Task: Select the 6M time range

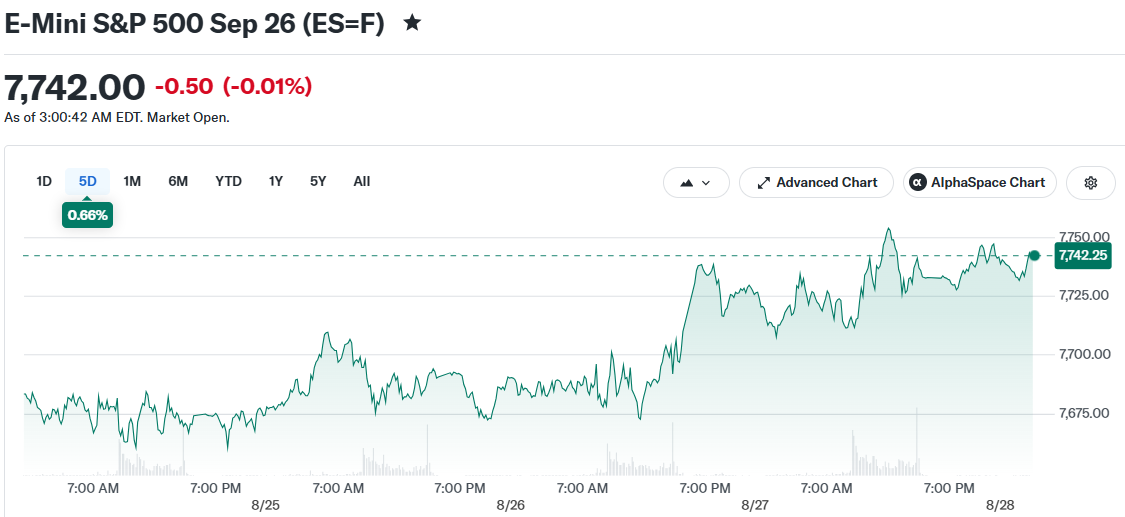Action: point(178,181)
